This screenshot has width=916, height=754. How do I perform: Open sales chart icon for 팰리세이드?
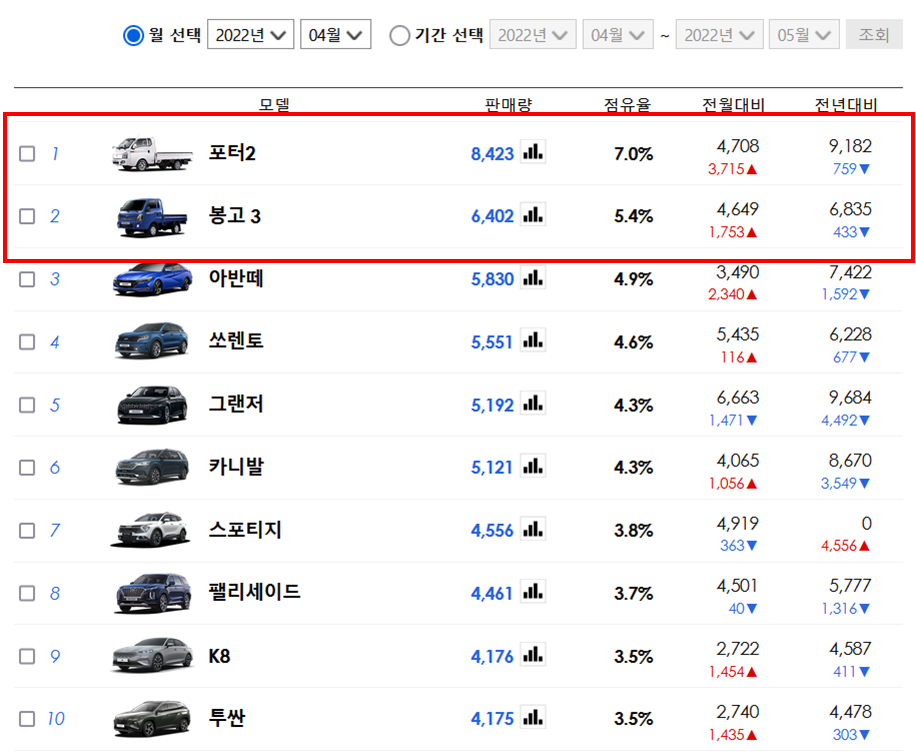(533, 592)
